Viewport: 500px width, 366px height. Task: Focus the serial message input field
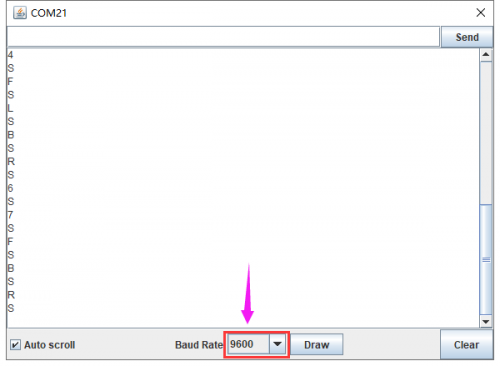(x=223, y=37)
